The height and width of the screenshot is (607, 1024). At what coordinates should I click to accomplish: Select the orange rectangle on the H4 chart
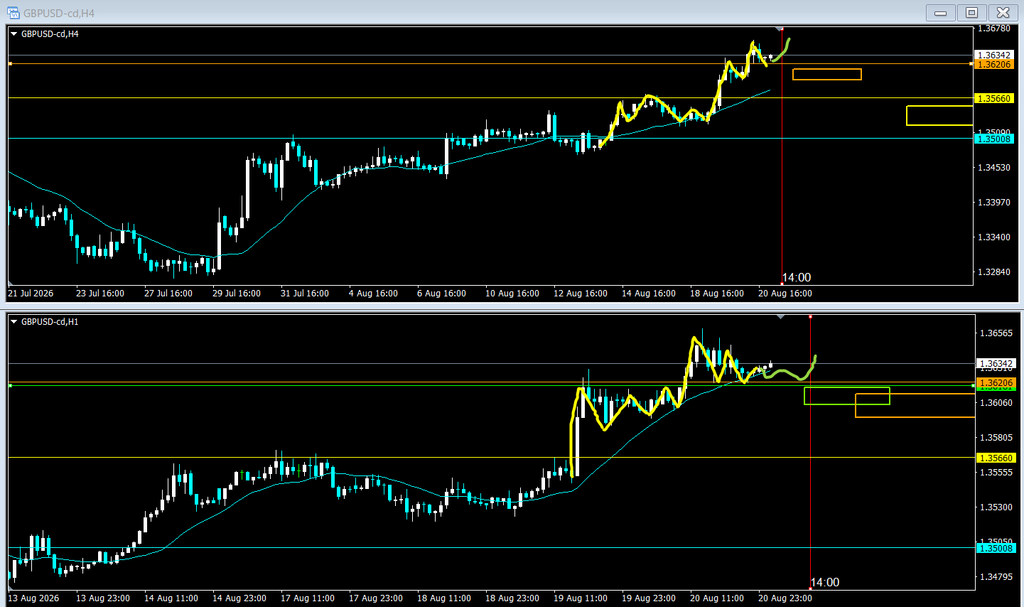(x=827, y=74)
